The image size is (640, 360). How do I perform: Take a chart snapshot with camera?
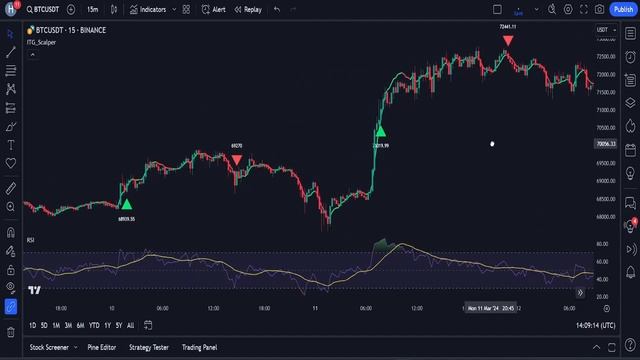pos(599,9)
